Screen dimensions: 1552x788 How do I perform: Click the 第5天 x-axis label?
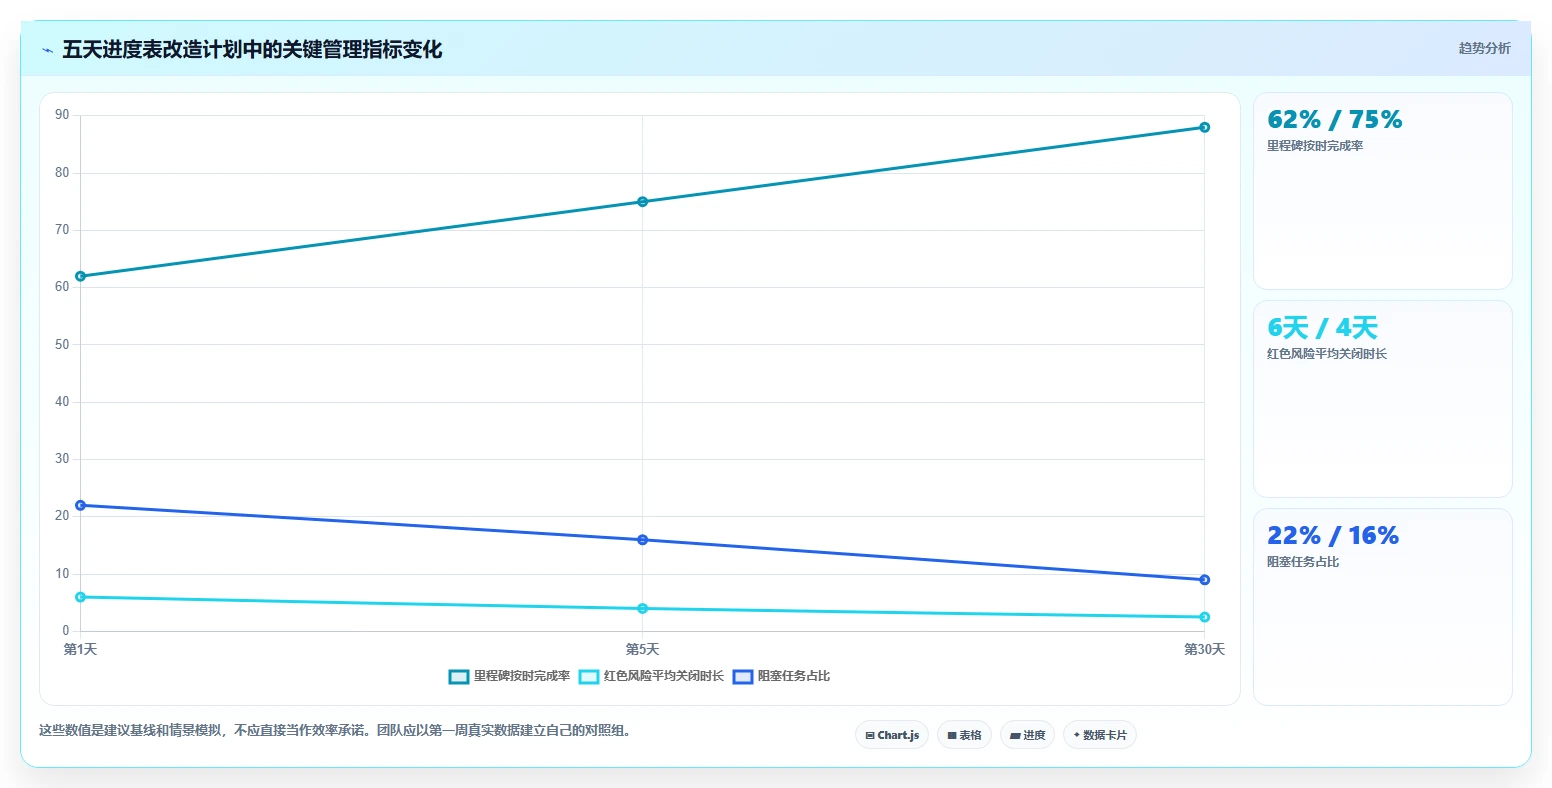[x=643, y=650]
